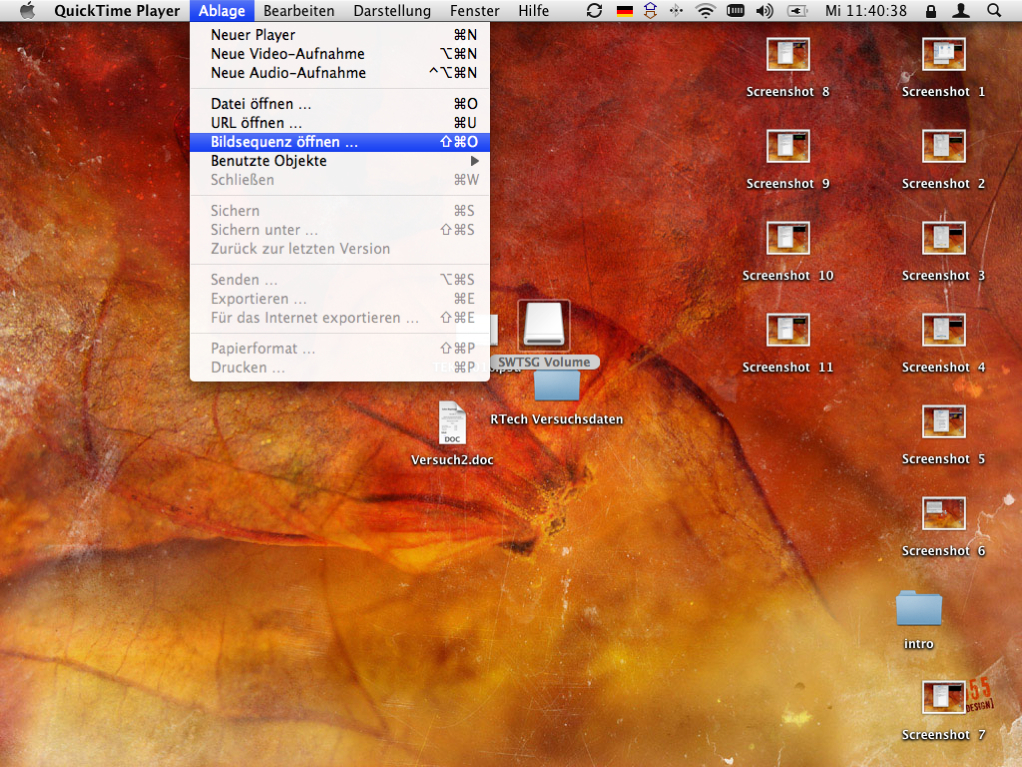Expand the Benutzte Objekte submenu
1022x767 pixels.
pos(340,160)
